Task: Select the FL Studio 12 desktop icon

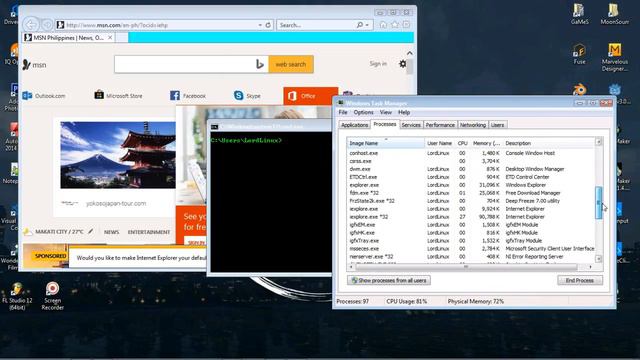Action: 17,296
